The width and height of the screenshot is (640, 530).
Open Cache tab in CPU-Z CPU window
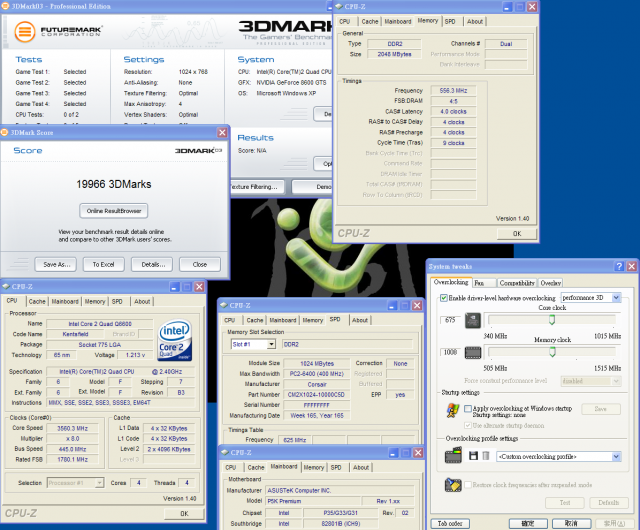click(x=37, y=301)
